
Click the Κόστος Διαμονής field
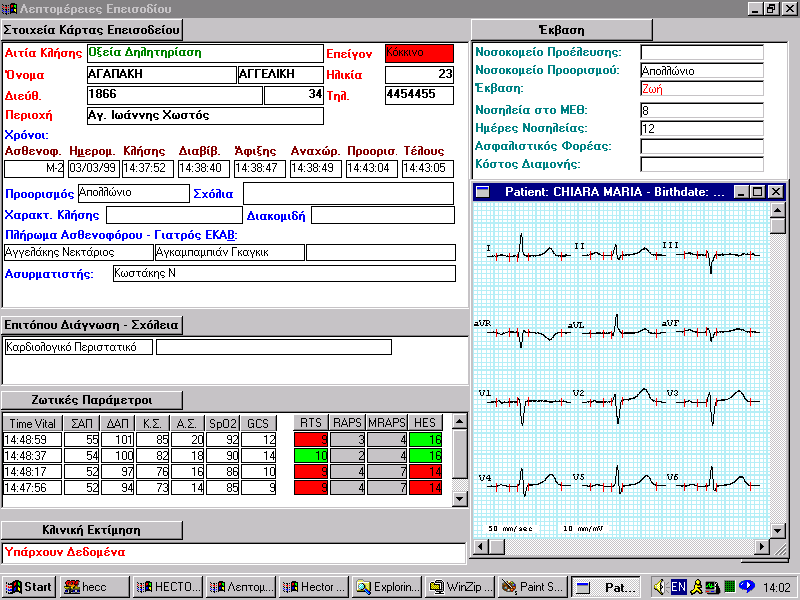pos(702,164)
